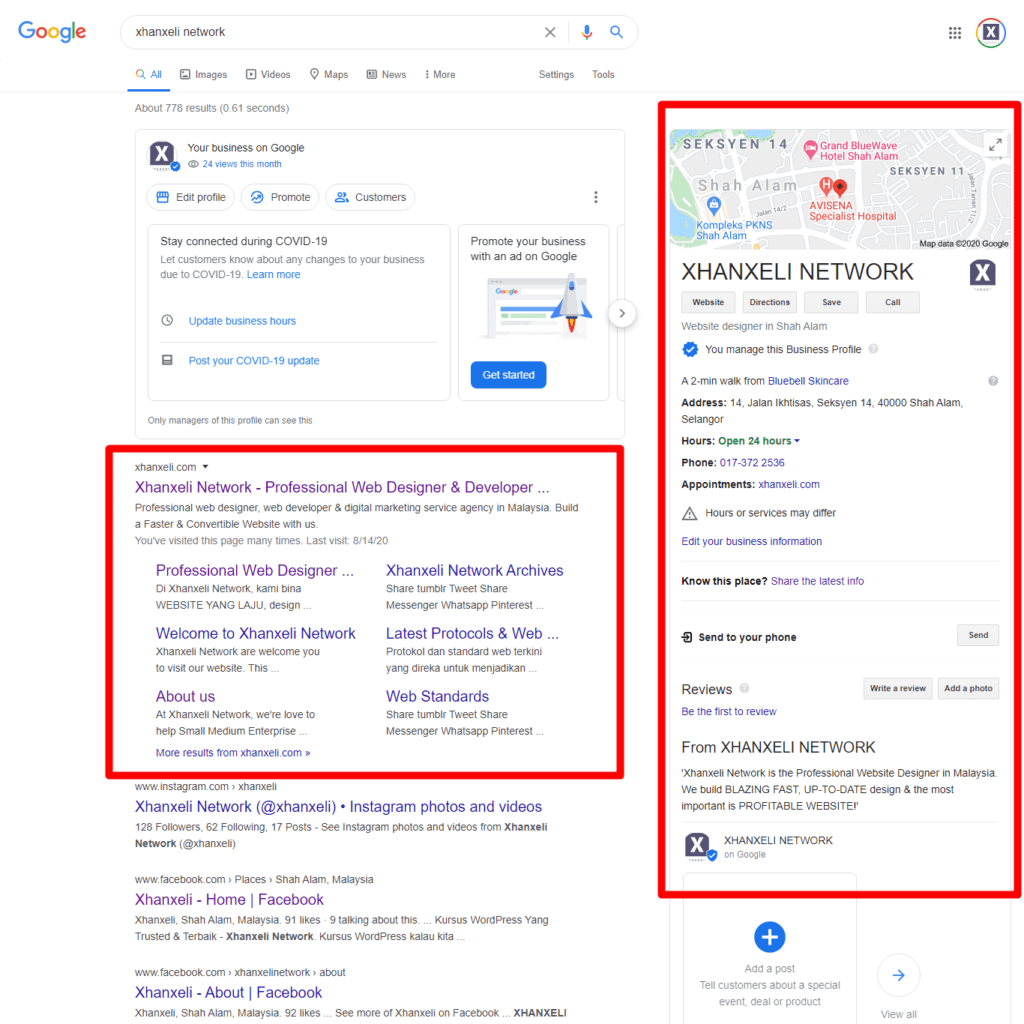
Task: Click the Shah Alam map thumbnail
Action: point(840,189)
